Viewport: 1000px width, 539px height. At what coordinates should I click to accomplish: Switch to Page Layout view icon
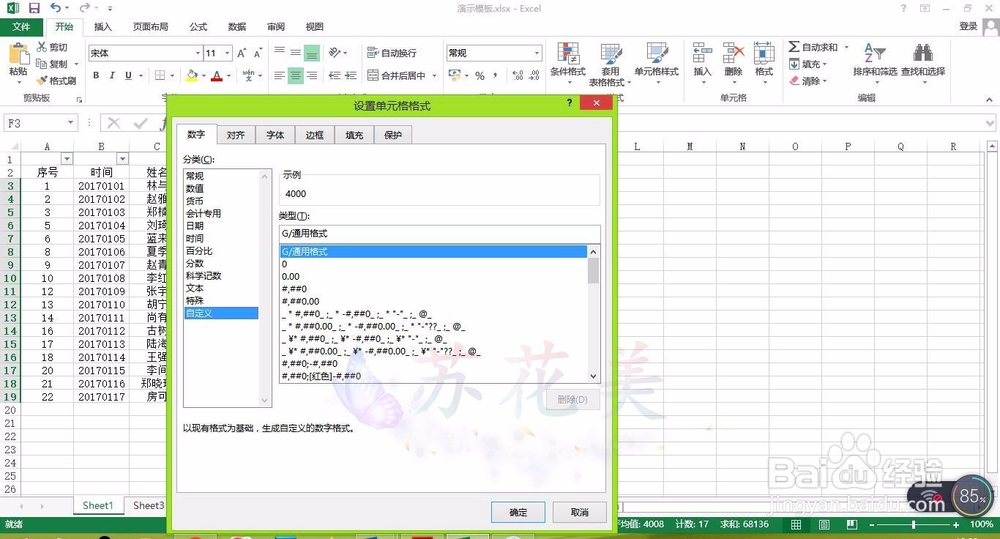tap(824, 524)
